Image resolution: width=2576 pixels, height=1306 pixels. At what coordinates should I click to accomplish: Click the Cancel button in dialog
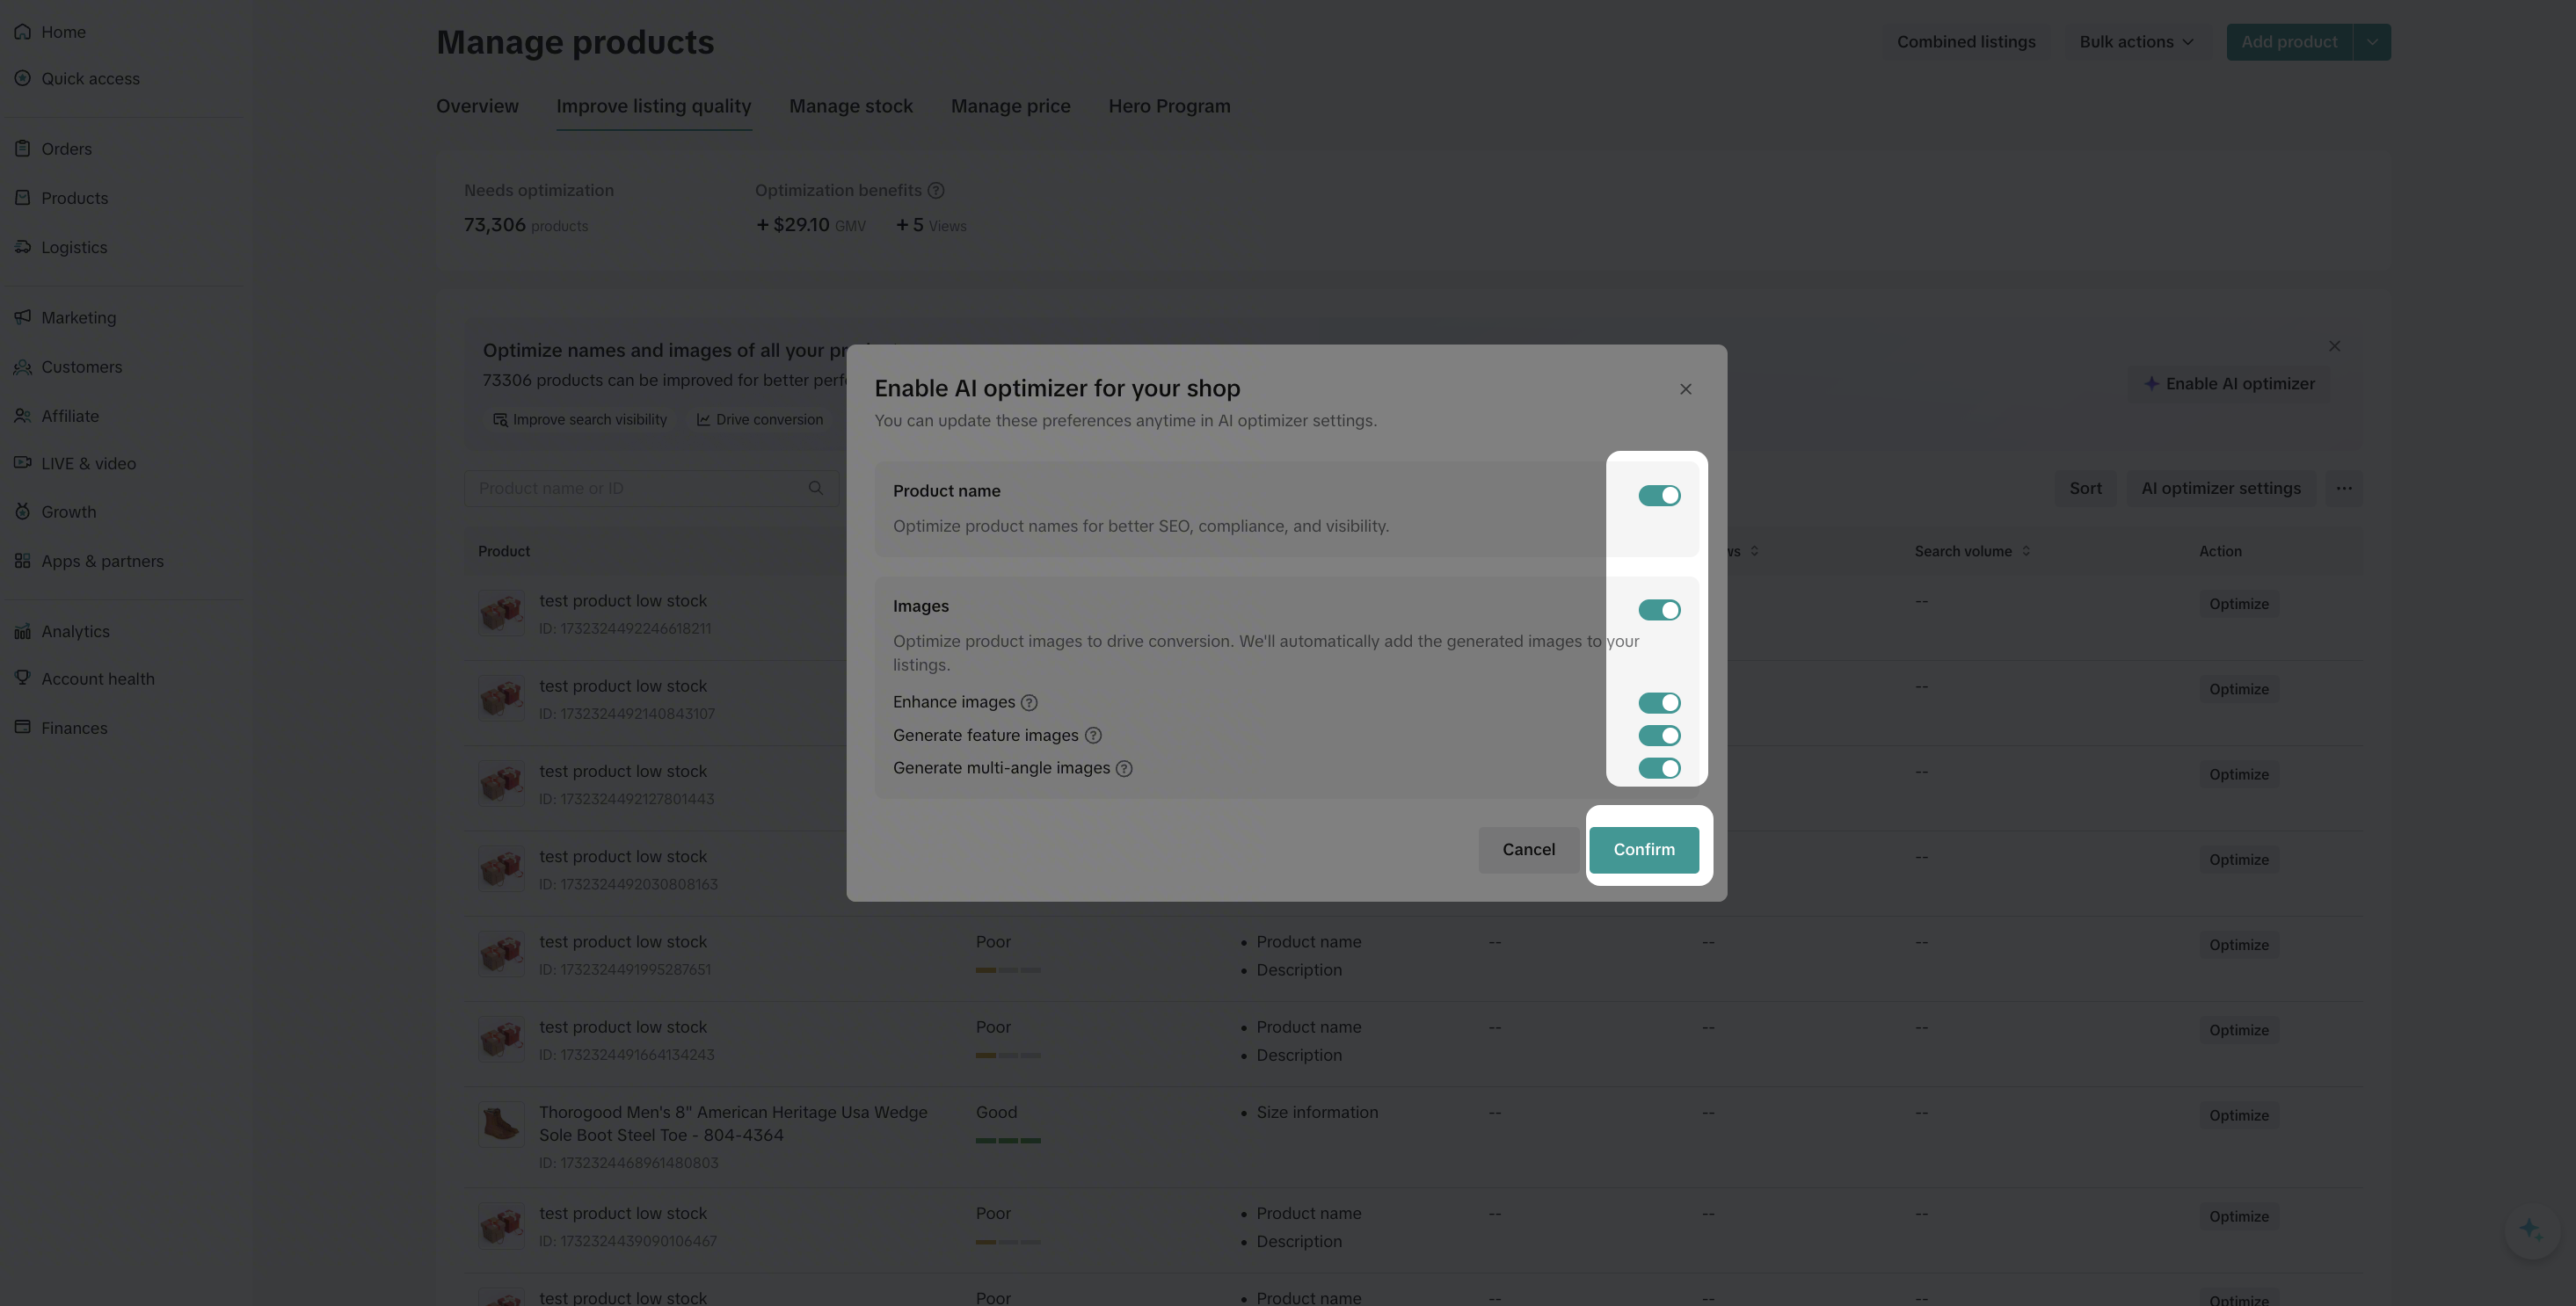tap(1528, 850)
